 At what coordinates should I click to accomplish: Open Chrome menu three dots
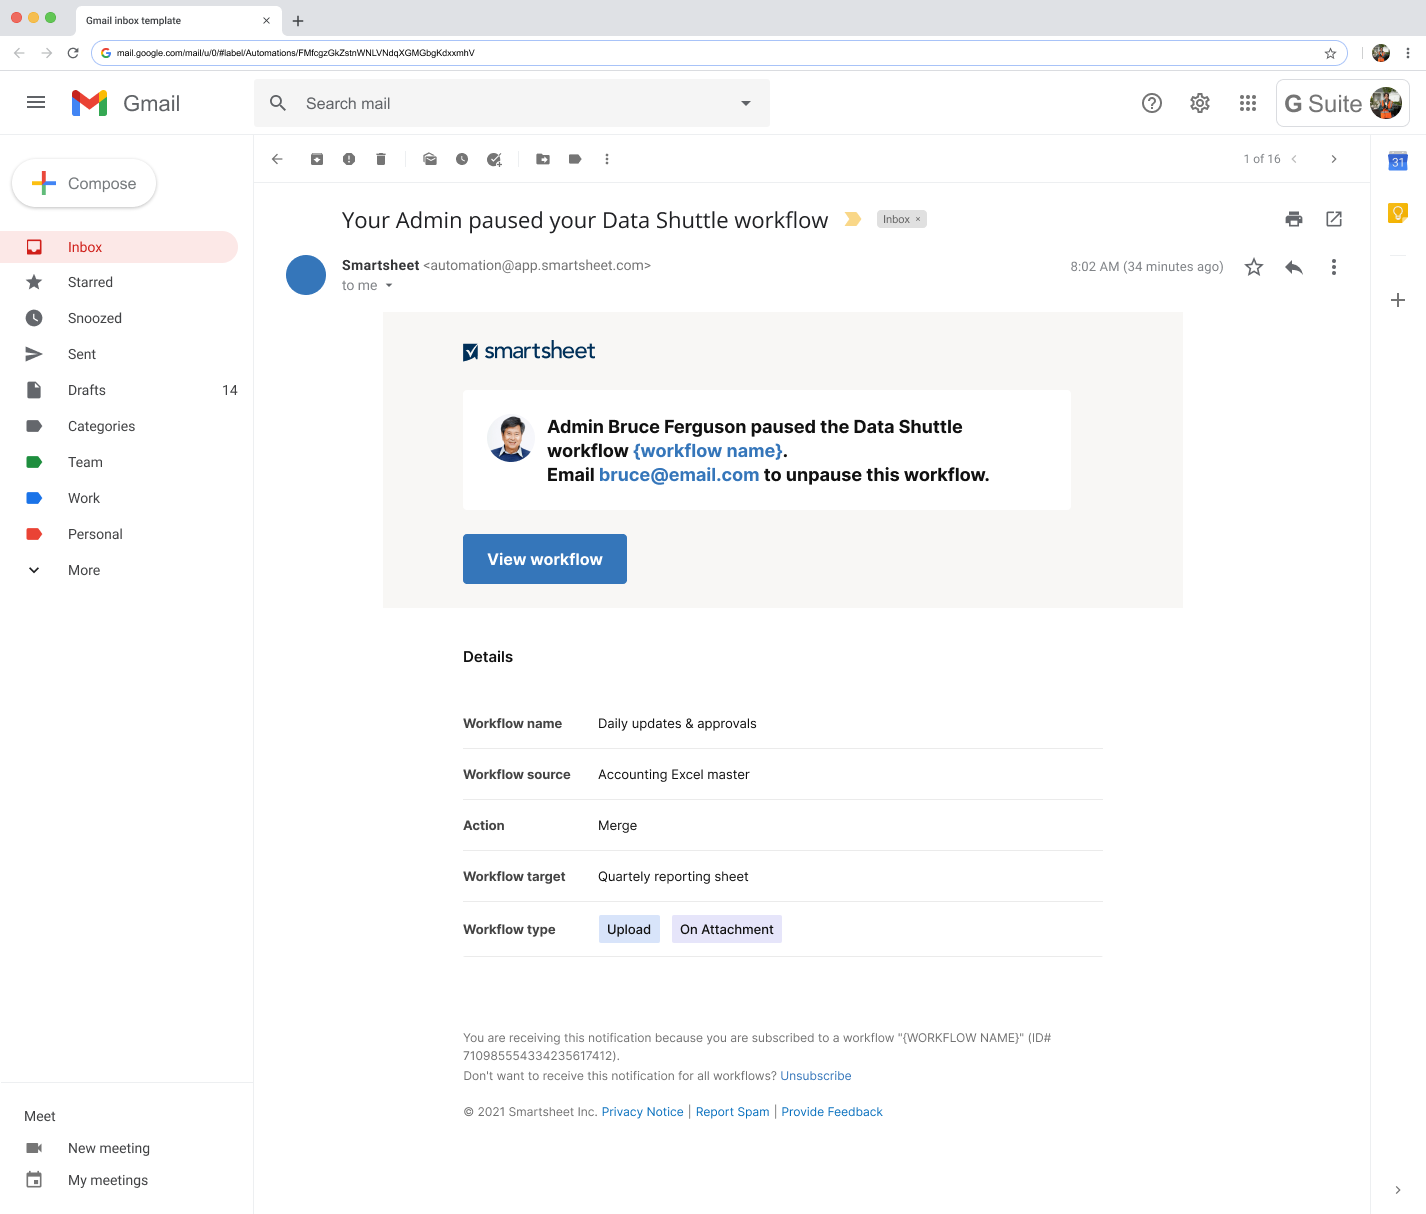tap(1408, 53)
